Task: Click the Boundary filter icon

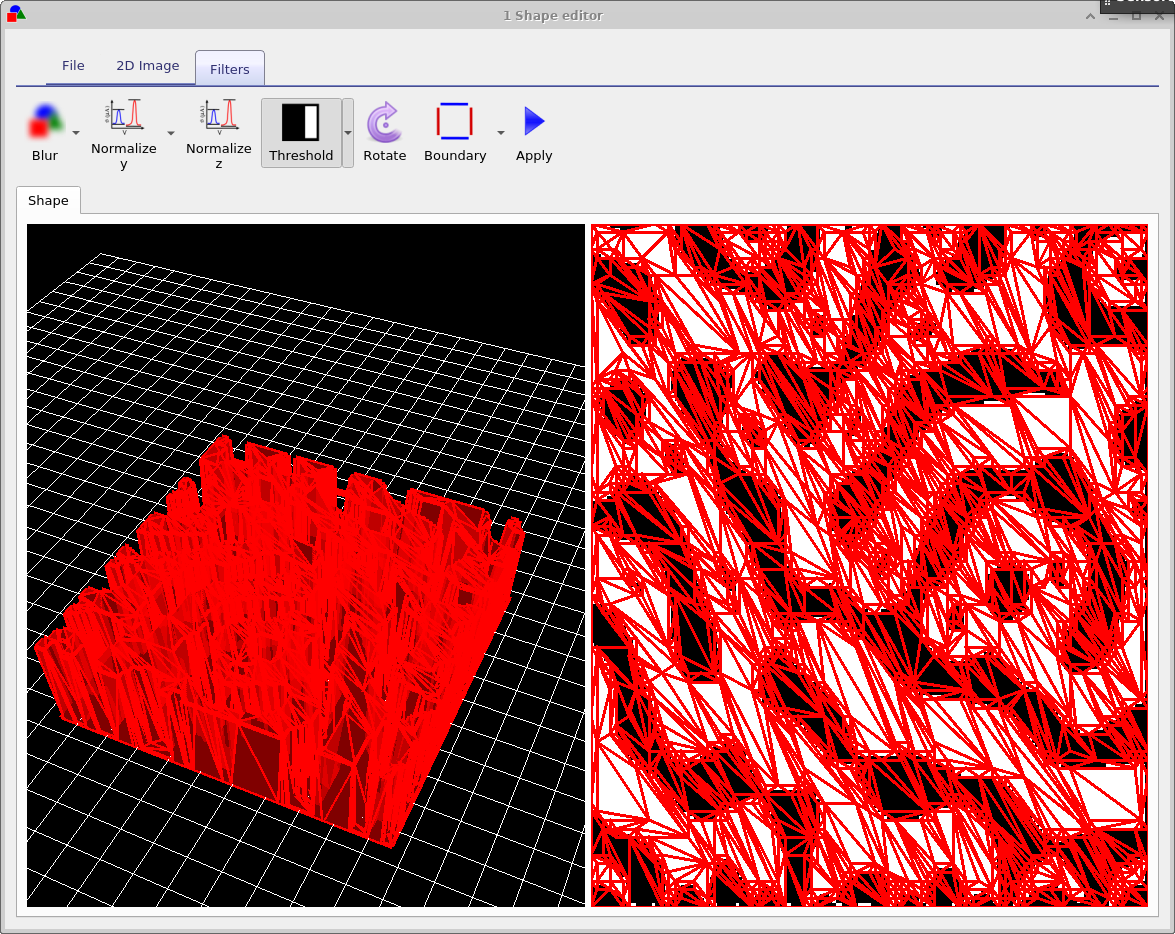Action: pyautogui.click(x=455, y=121)
